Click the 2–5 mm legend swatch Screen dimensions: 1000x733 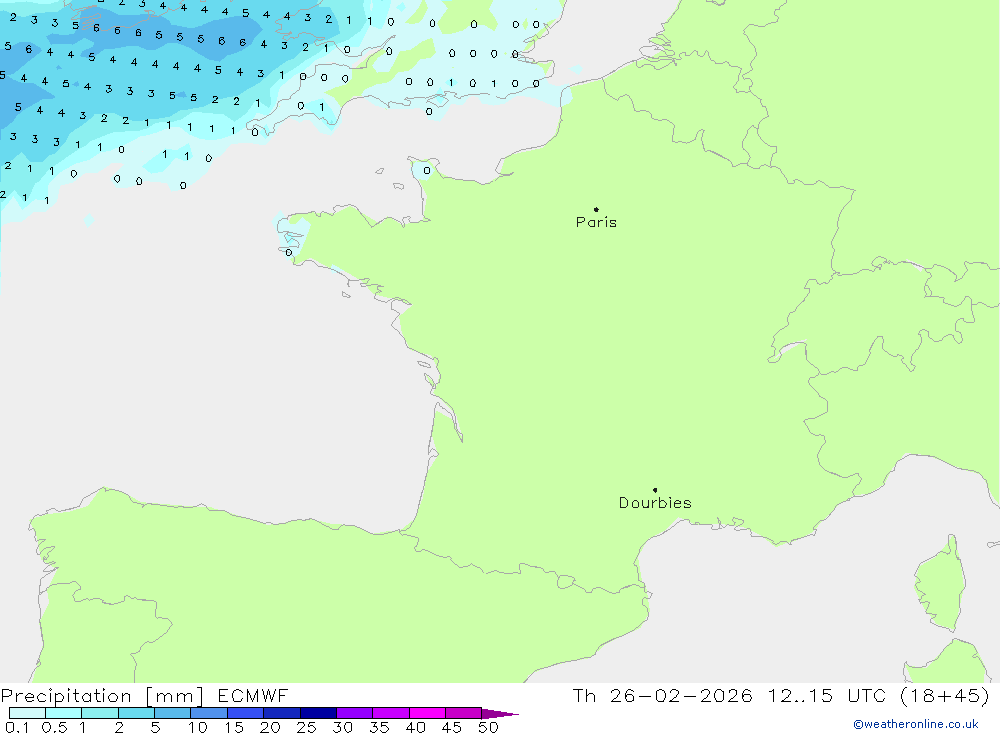click(x=136, y=713)
